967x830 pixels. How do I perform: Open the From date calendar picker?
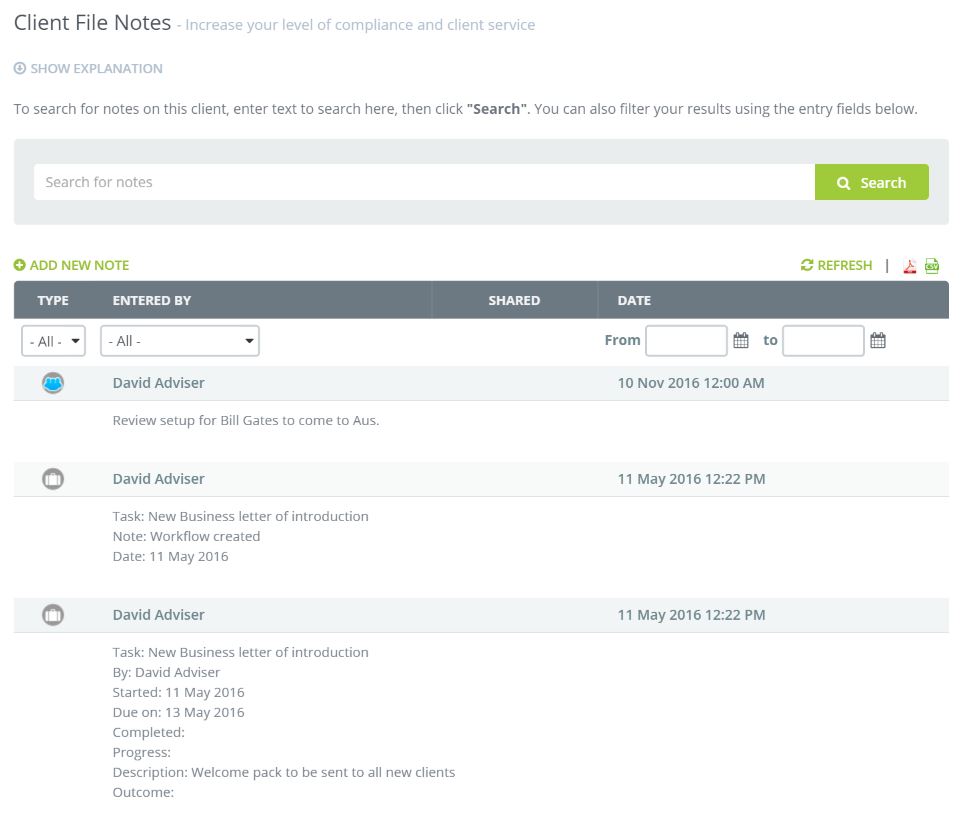click(741, 341)
